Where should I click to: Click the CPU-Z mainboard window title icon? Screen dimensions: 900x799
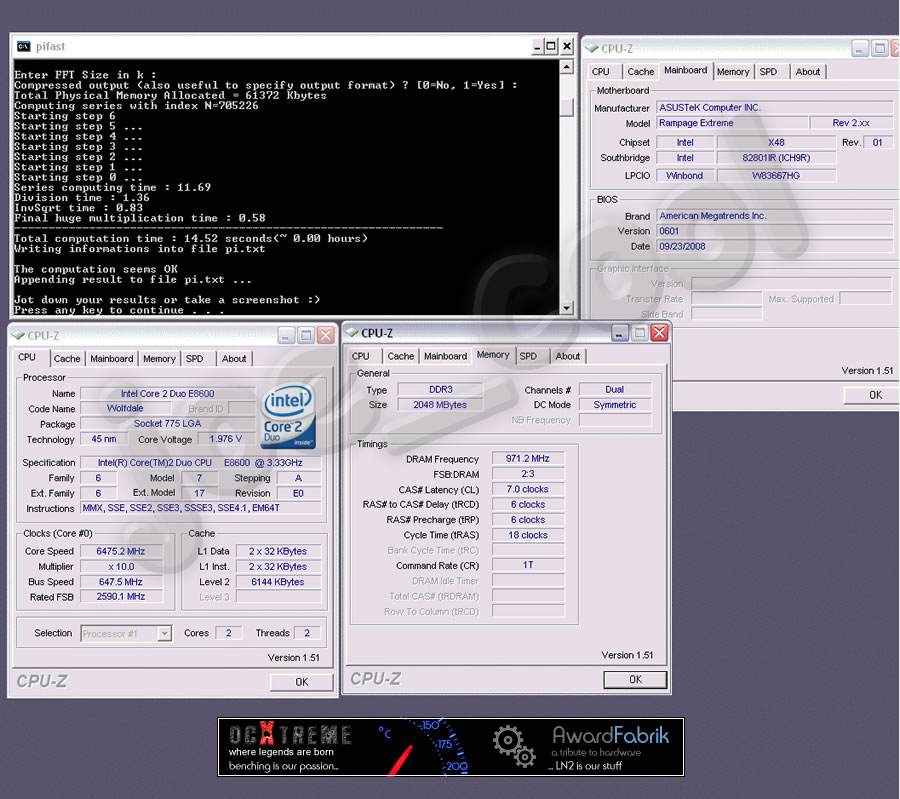592,49
